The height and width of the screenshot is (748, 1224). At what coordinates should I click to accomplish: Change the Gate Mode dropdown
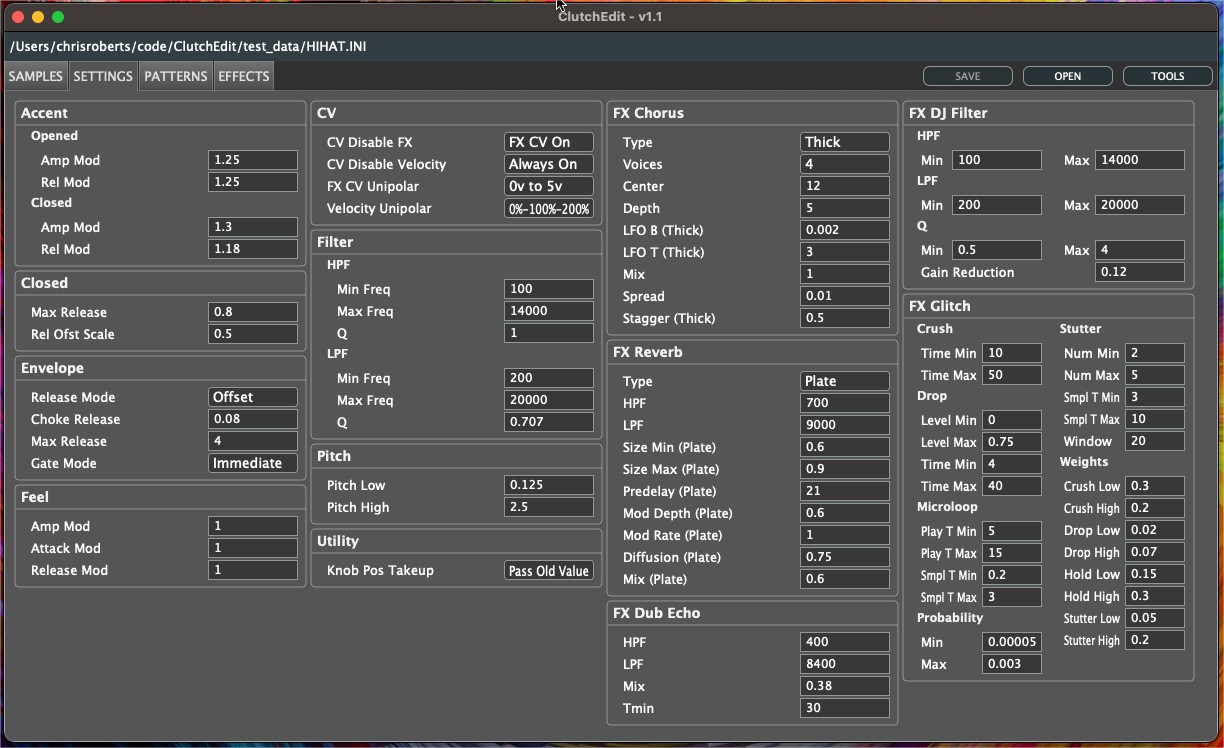point(253,463)
